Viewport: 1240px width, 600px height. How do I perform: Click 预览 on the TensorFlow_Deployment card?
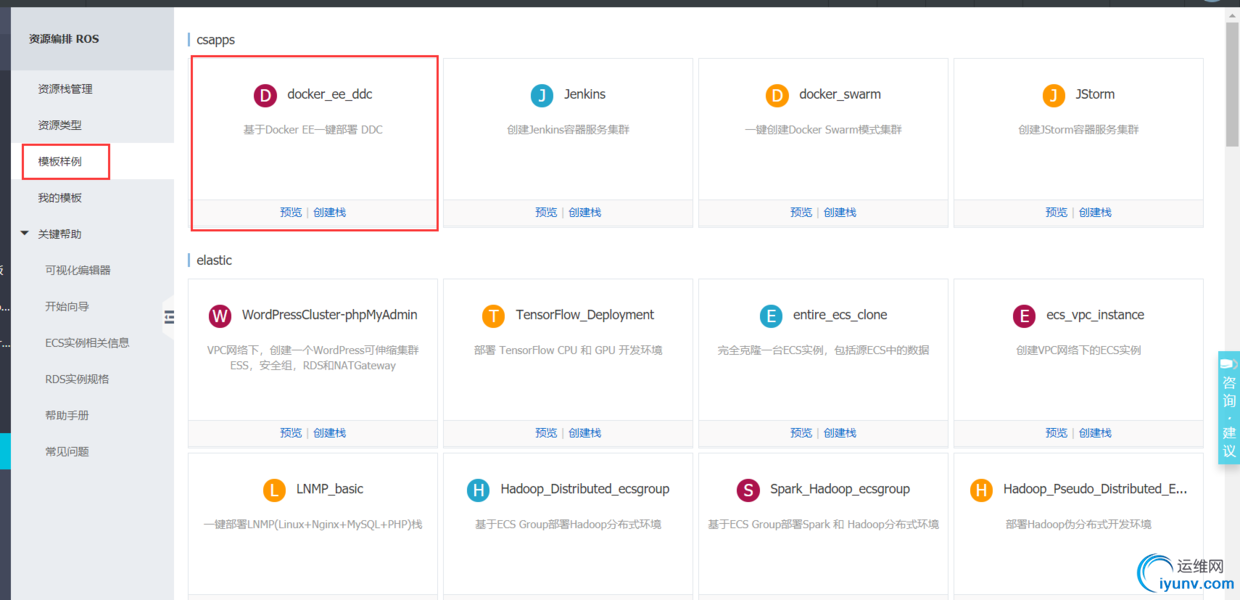tap(546, 433)
